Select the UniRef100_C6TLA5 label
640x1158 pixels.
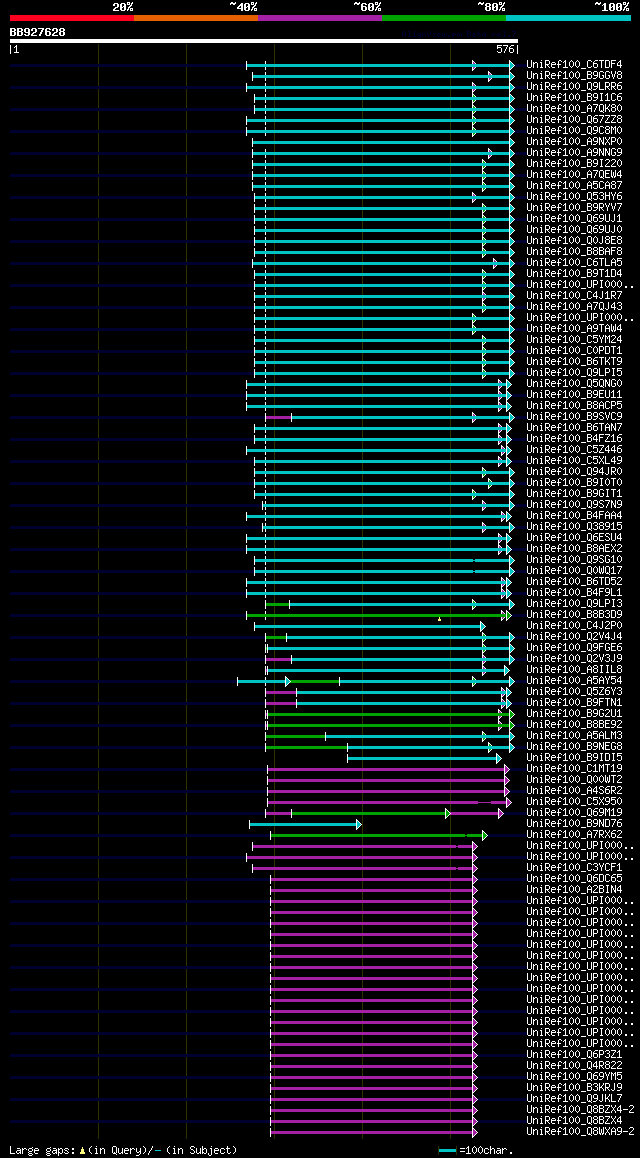click(x=574, y=262)
